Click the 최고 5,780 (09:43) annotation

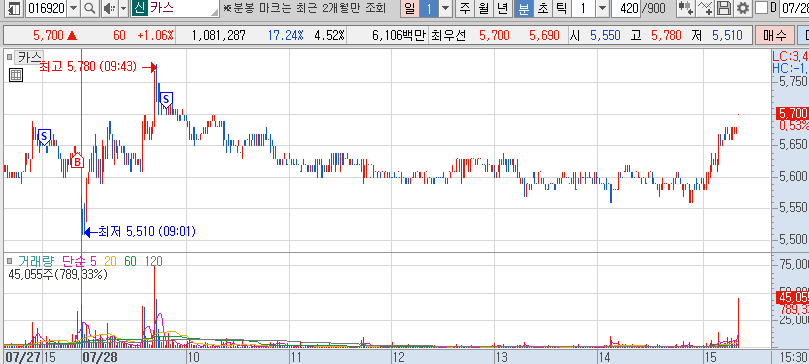(88, 67)
